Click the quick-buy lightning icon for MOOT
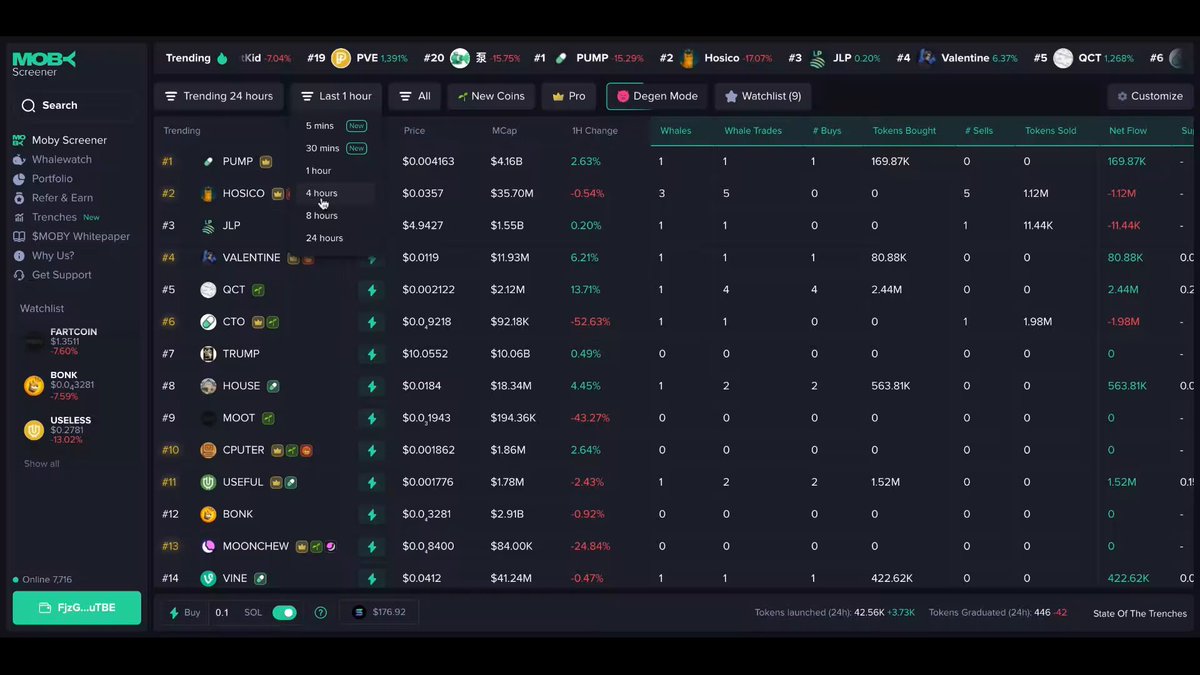 [x=372, y=418]
